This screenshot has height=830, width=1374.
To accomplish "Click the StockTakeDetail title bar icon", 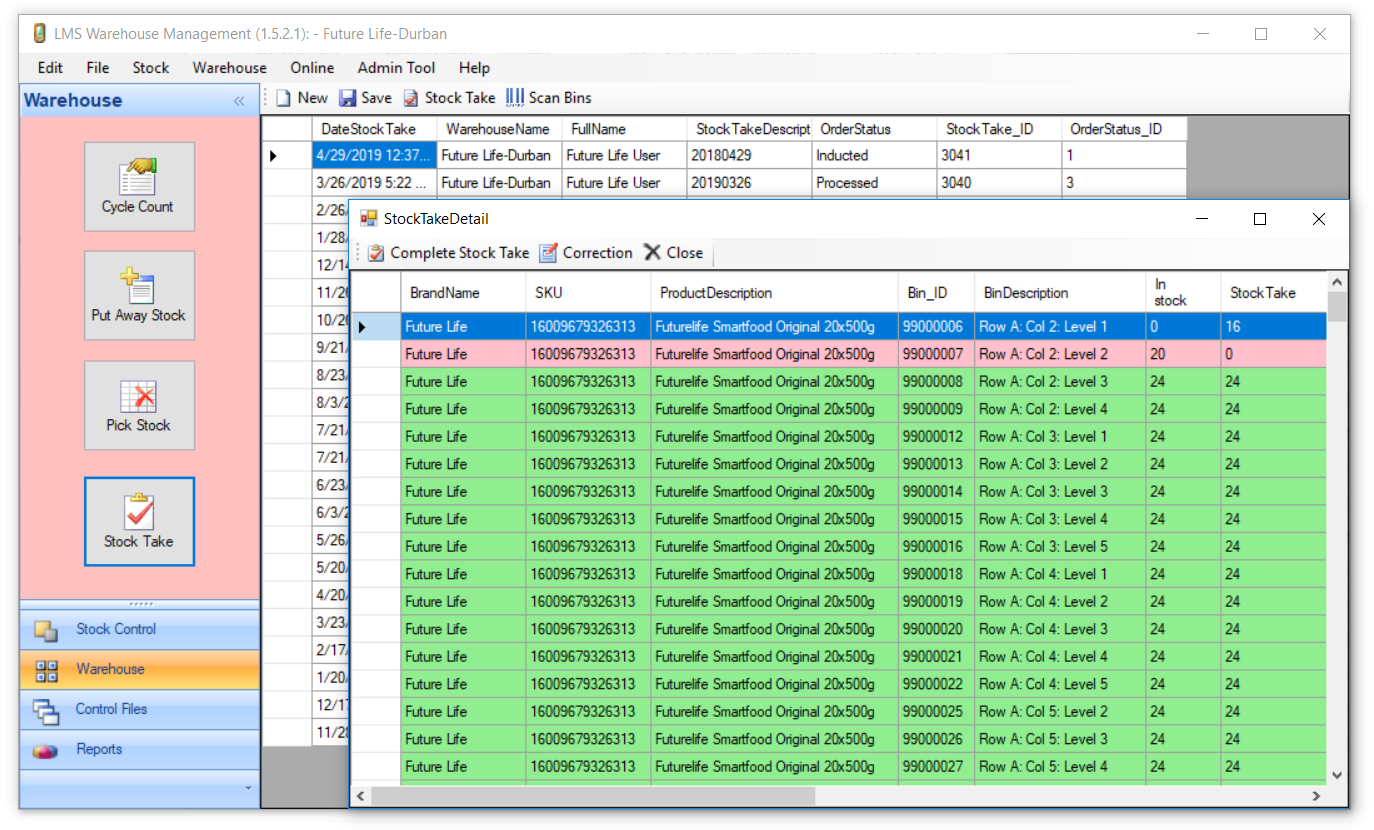I will pyautogui.click(x=369, y=219).
